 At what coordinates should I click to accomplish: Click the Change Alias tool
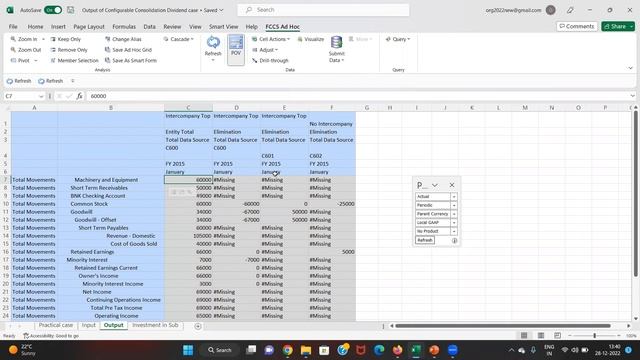coord(123,39)
